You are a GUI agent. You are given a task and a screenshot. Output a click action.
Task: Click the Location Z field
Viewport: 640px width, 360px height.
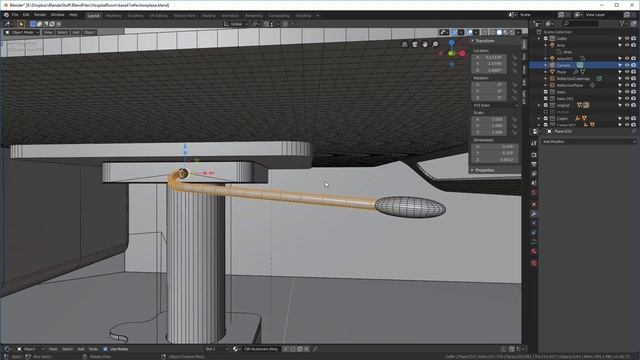click(x=489, y=70)
